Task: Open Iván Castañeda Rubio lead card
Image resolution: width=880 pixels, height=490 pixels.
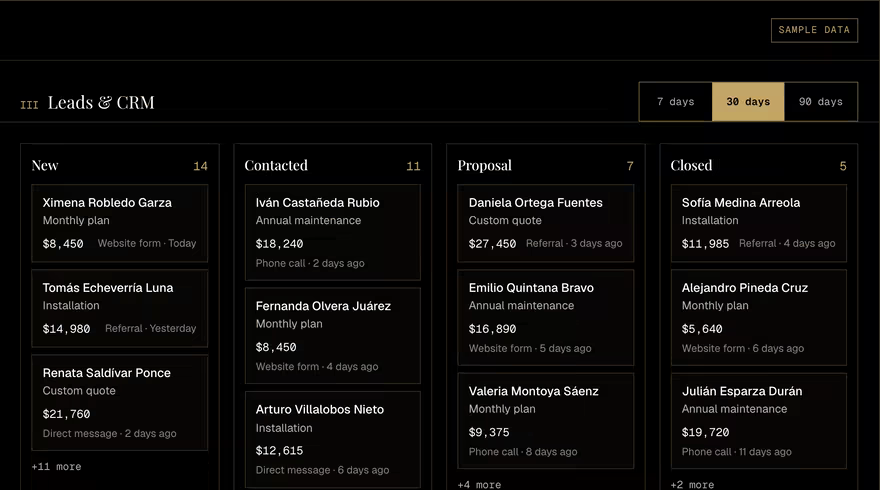Action: 333,232
